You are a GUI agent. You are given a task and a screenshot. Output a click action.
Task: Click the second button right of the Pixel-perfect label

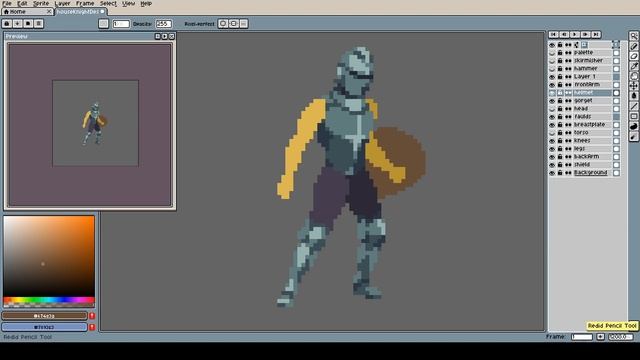pyautogui.click(x=233, y=24)
